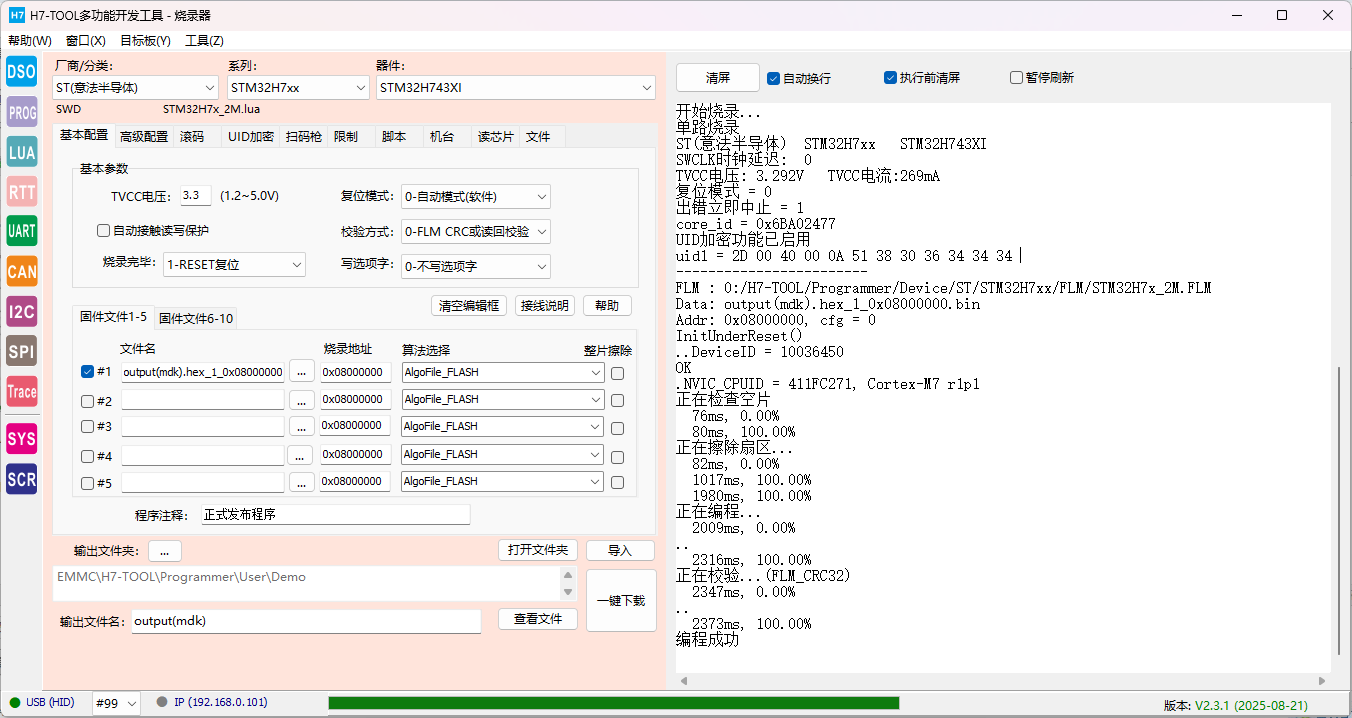Open the UART serial tool
This screenshot has width=1352, height=718.
click(x=21, y=231)
